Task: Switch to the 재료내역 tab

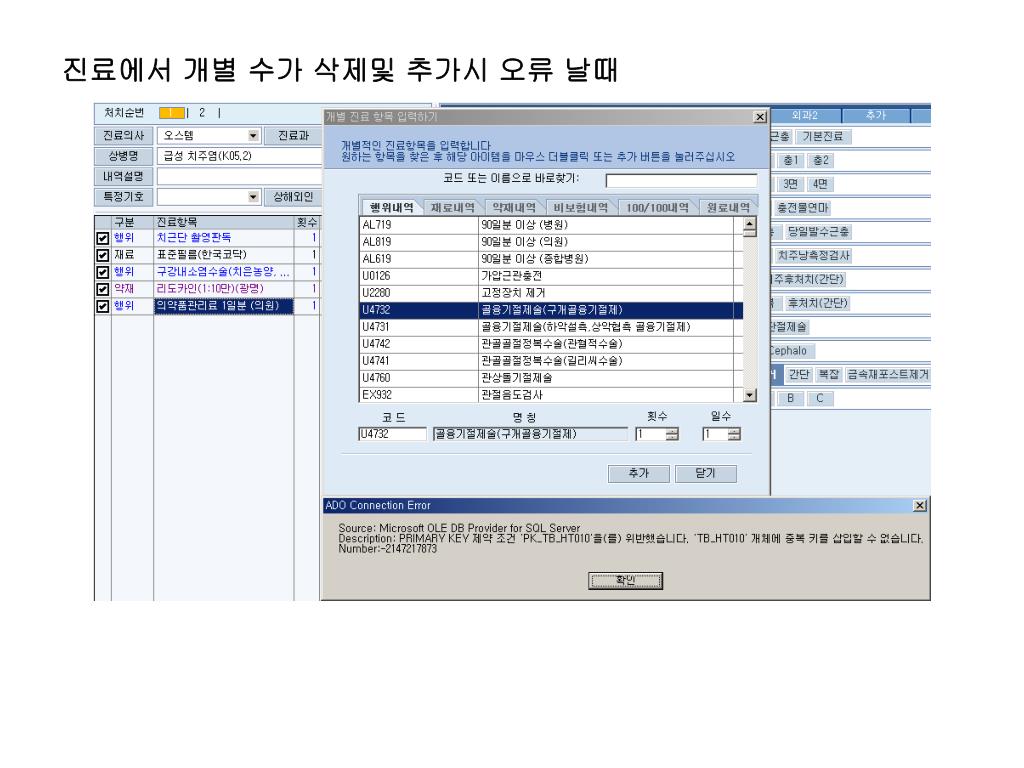Action: [453, 208]
